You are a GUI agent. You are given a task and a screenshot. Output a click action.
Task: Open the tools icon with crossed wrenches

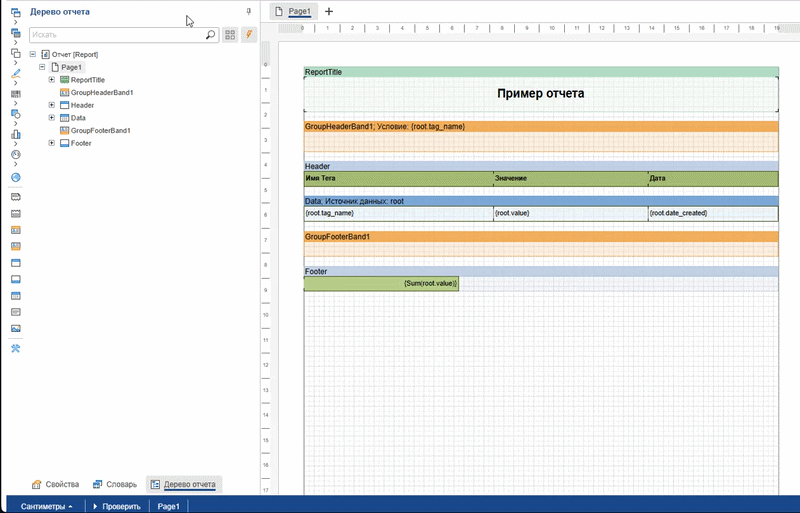point(15,349)
